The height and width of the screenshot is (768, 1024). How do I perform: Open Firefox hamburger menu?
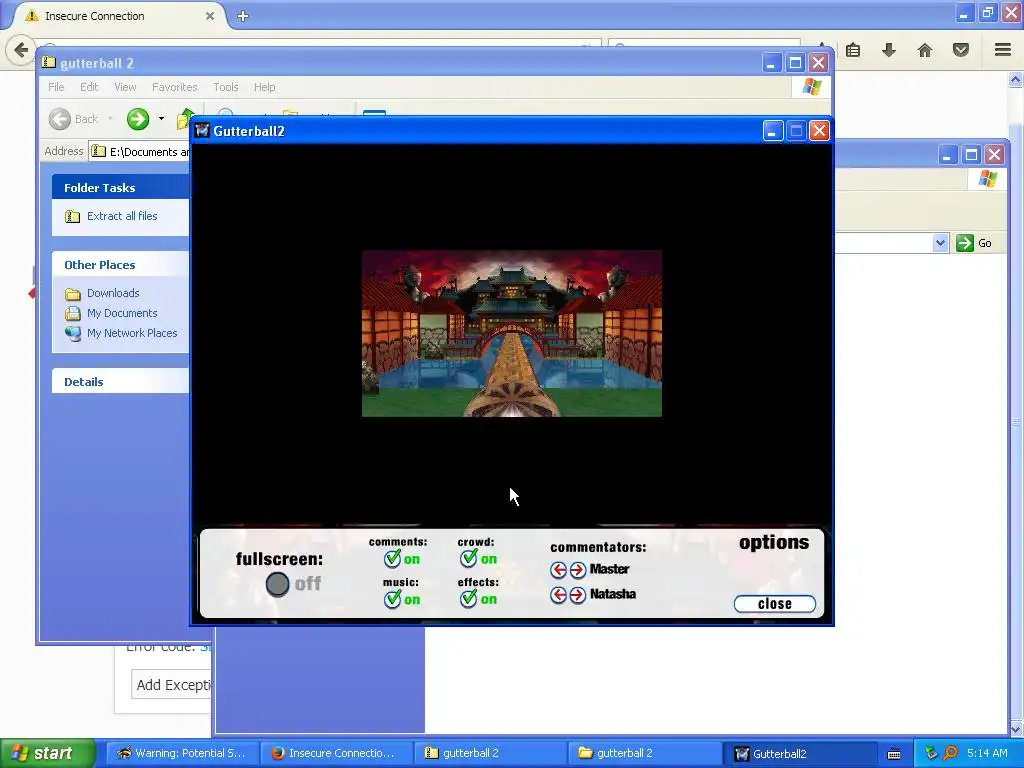tap(1003, 50)
